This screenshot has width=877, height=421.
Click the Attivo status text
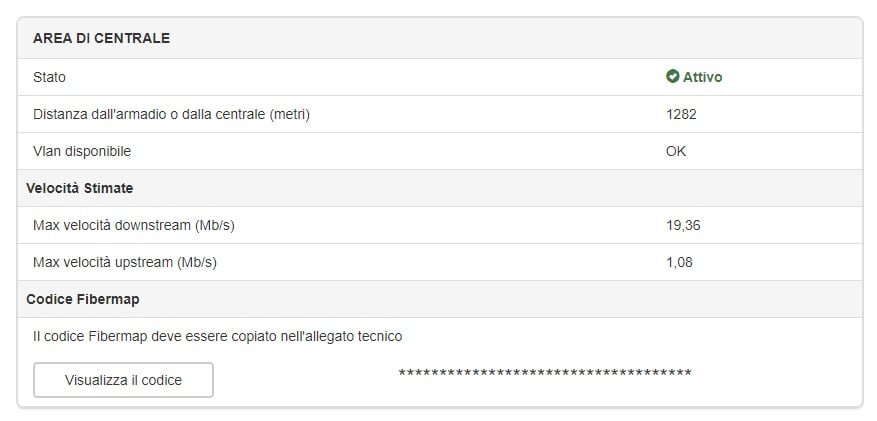(x=702, y=77)
